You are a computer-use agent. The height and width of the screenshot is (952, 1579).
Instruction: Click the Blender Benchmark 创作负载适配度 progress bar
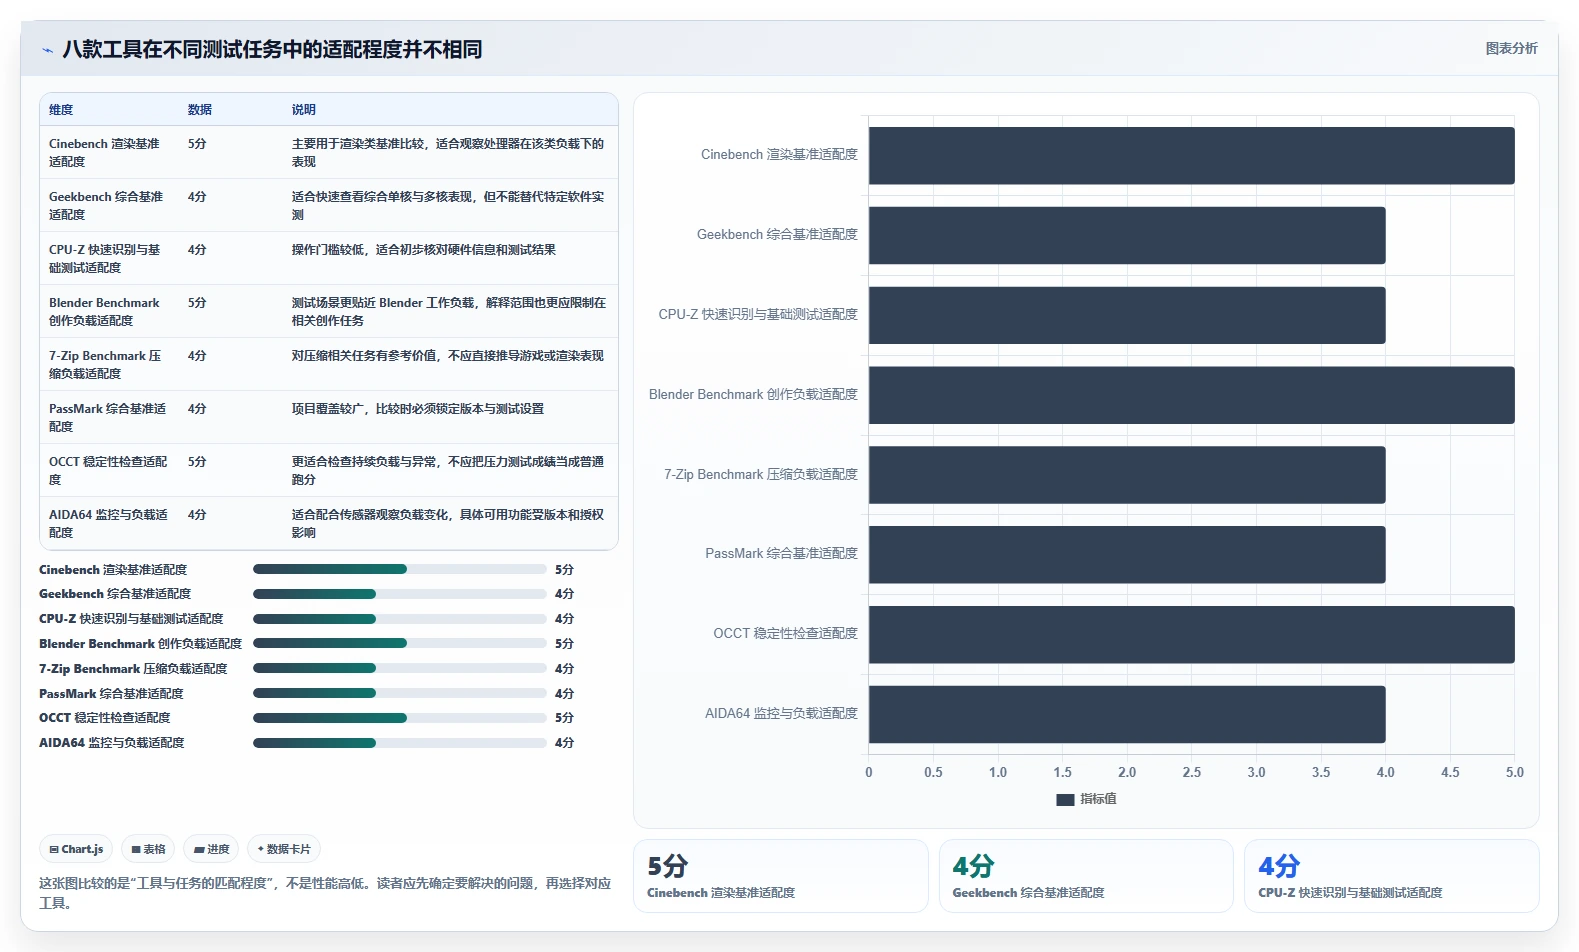click(x=399, y=643)
